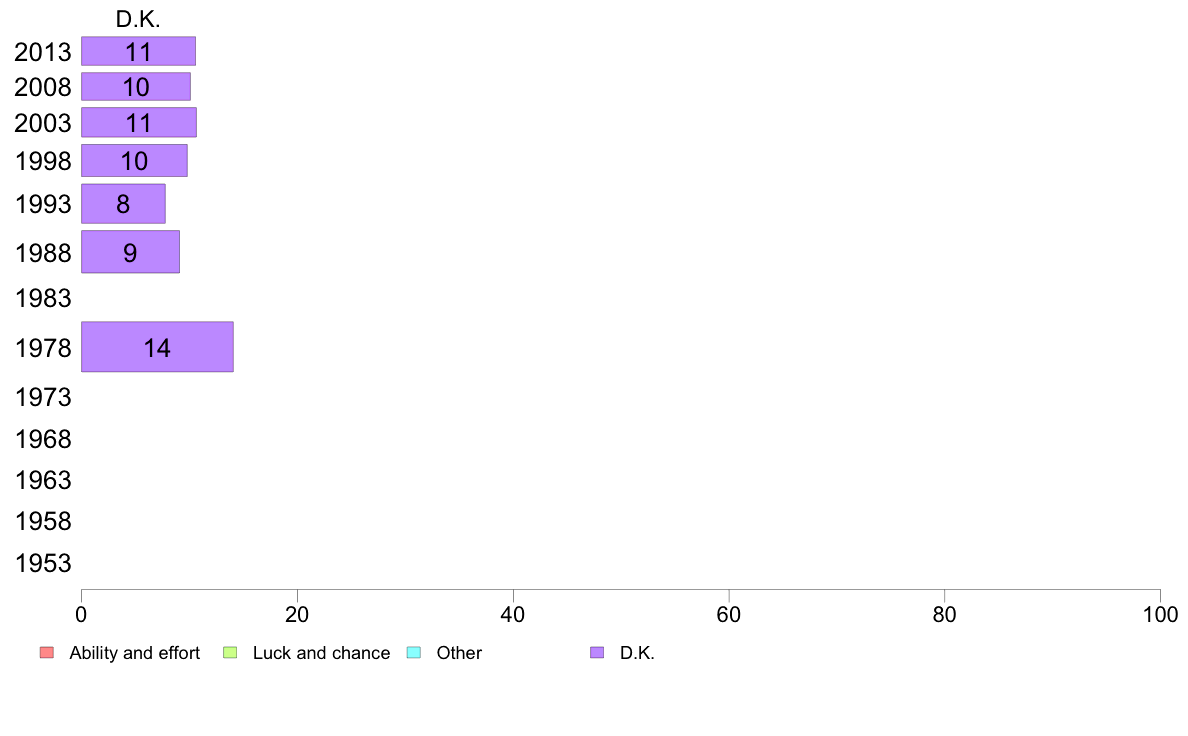Viewport: 1188px width, 736px height.
Task: Click the 40 tick on the x-axis
Action: [x=513, y=614]
